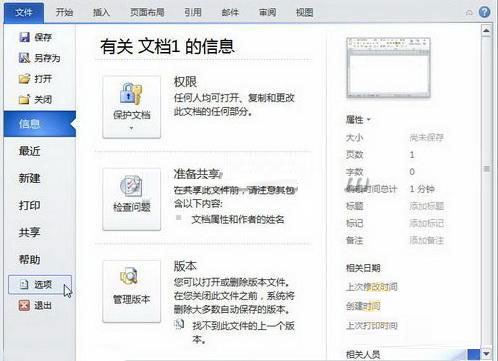
Task: Click the scrollbar down arrow
Action: (x=486, y=353)
